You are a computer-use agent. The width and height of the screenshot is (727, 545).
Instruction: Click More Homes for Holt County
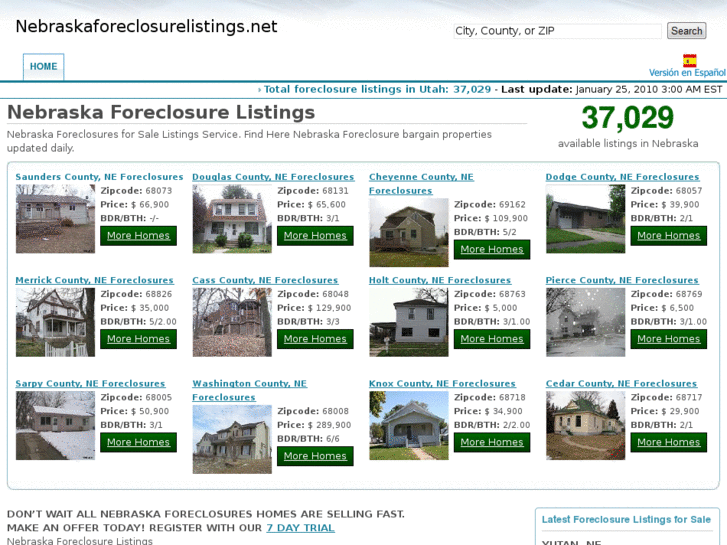tap(492, 339)
